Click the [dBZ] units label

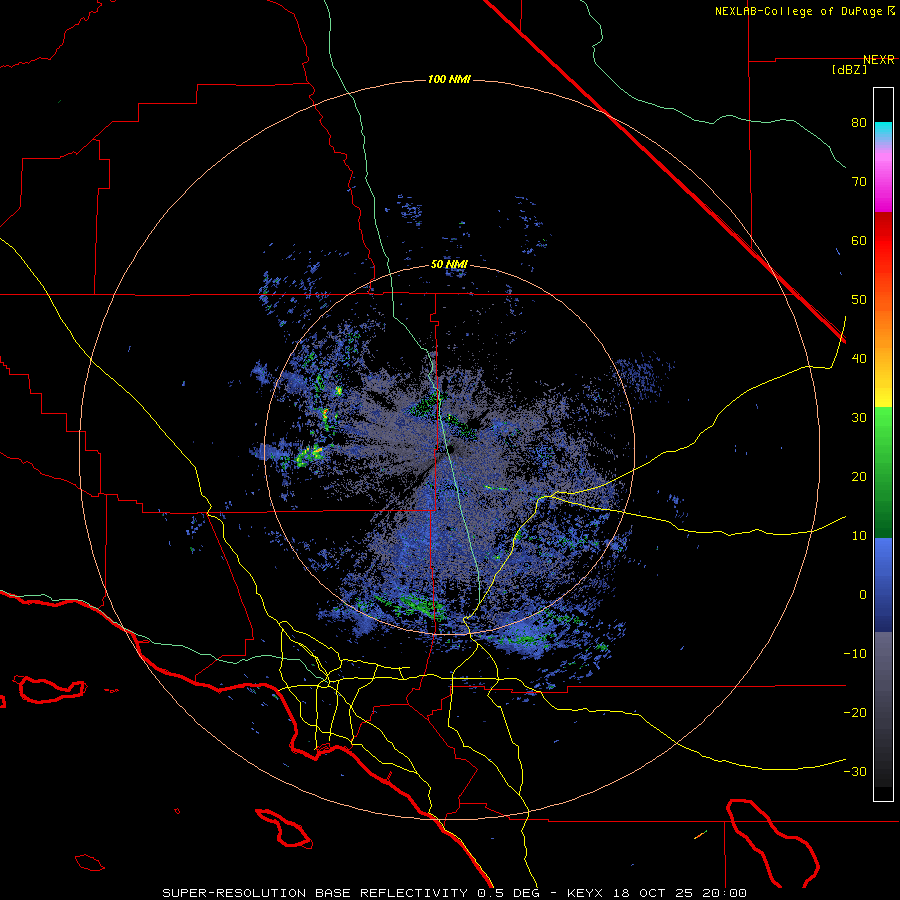pyautogui.click(x=850, y=70)
